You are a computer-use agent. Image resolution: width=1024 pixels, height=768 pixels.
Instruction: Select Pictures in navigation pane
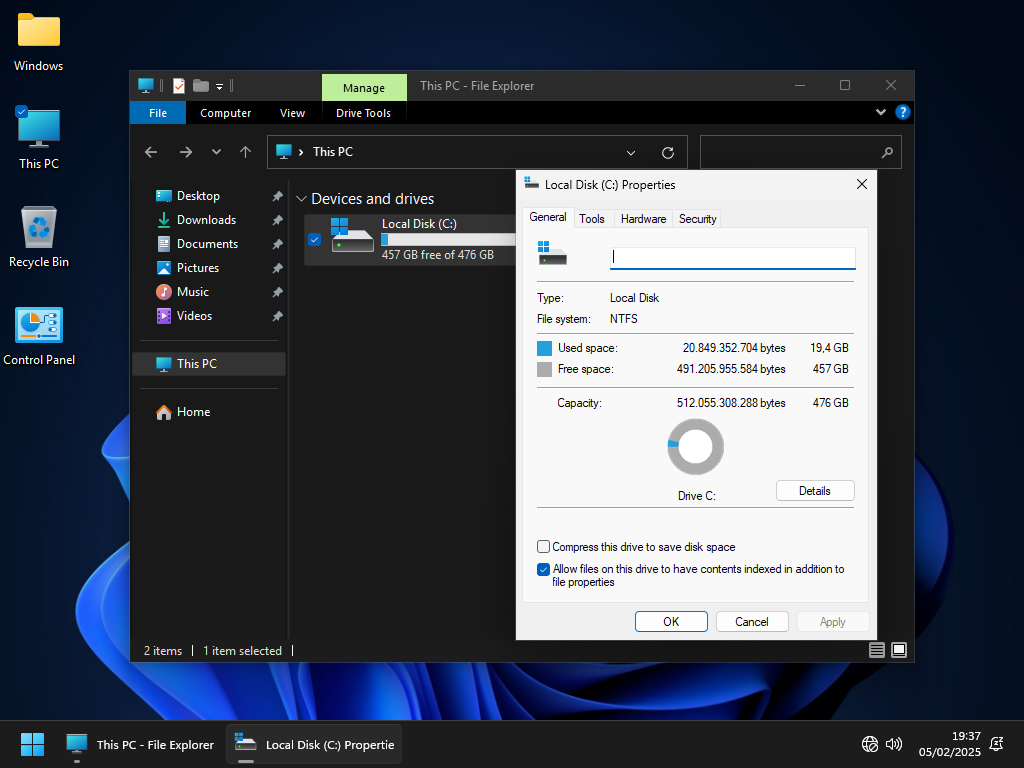(x=198, y=268)
